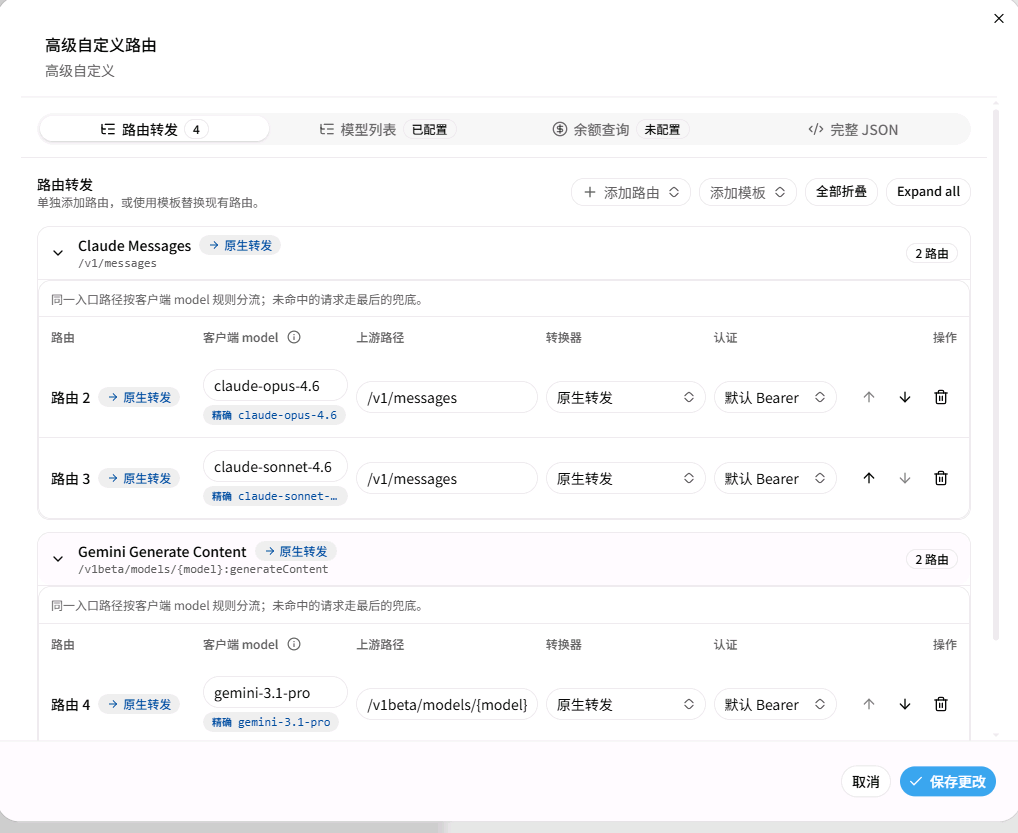Click the 原生转发 tag on 路由 4

139,704
